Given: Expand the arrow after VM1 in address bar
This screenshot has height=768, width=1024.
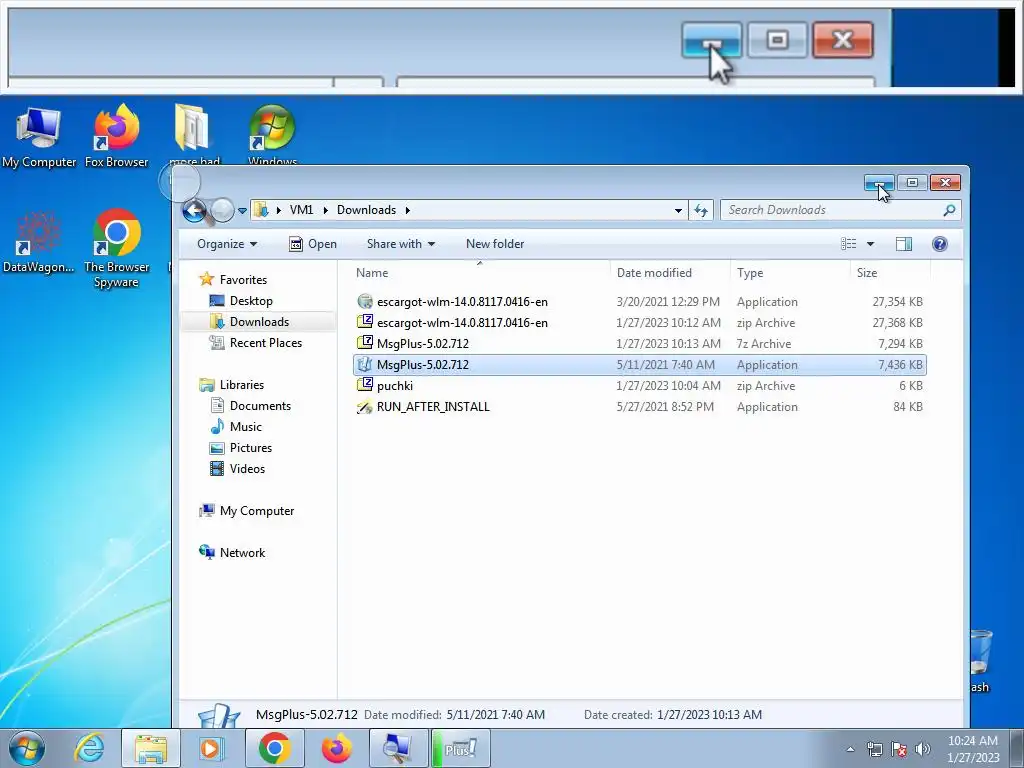Looking at the screenshot, I should tap(325, 210).
